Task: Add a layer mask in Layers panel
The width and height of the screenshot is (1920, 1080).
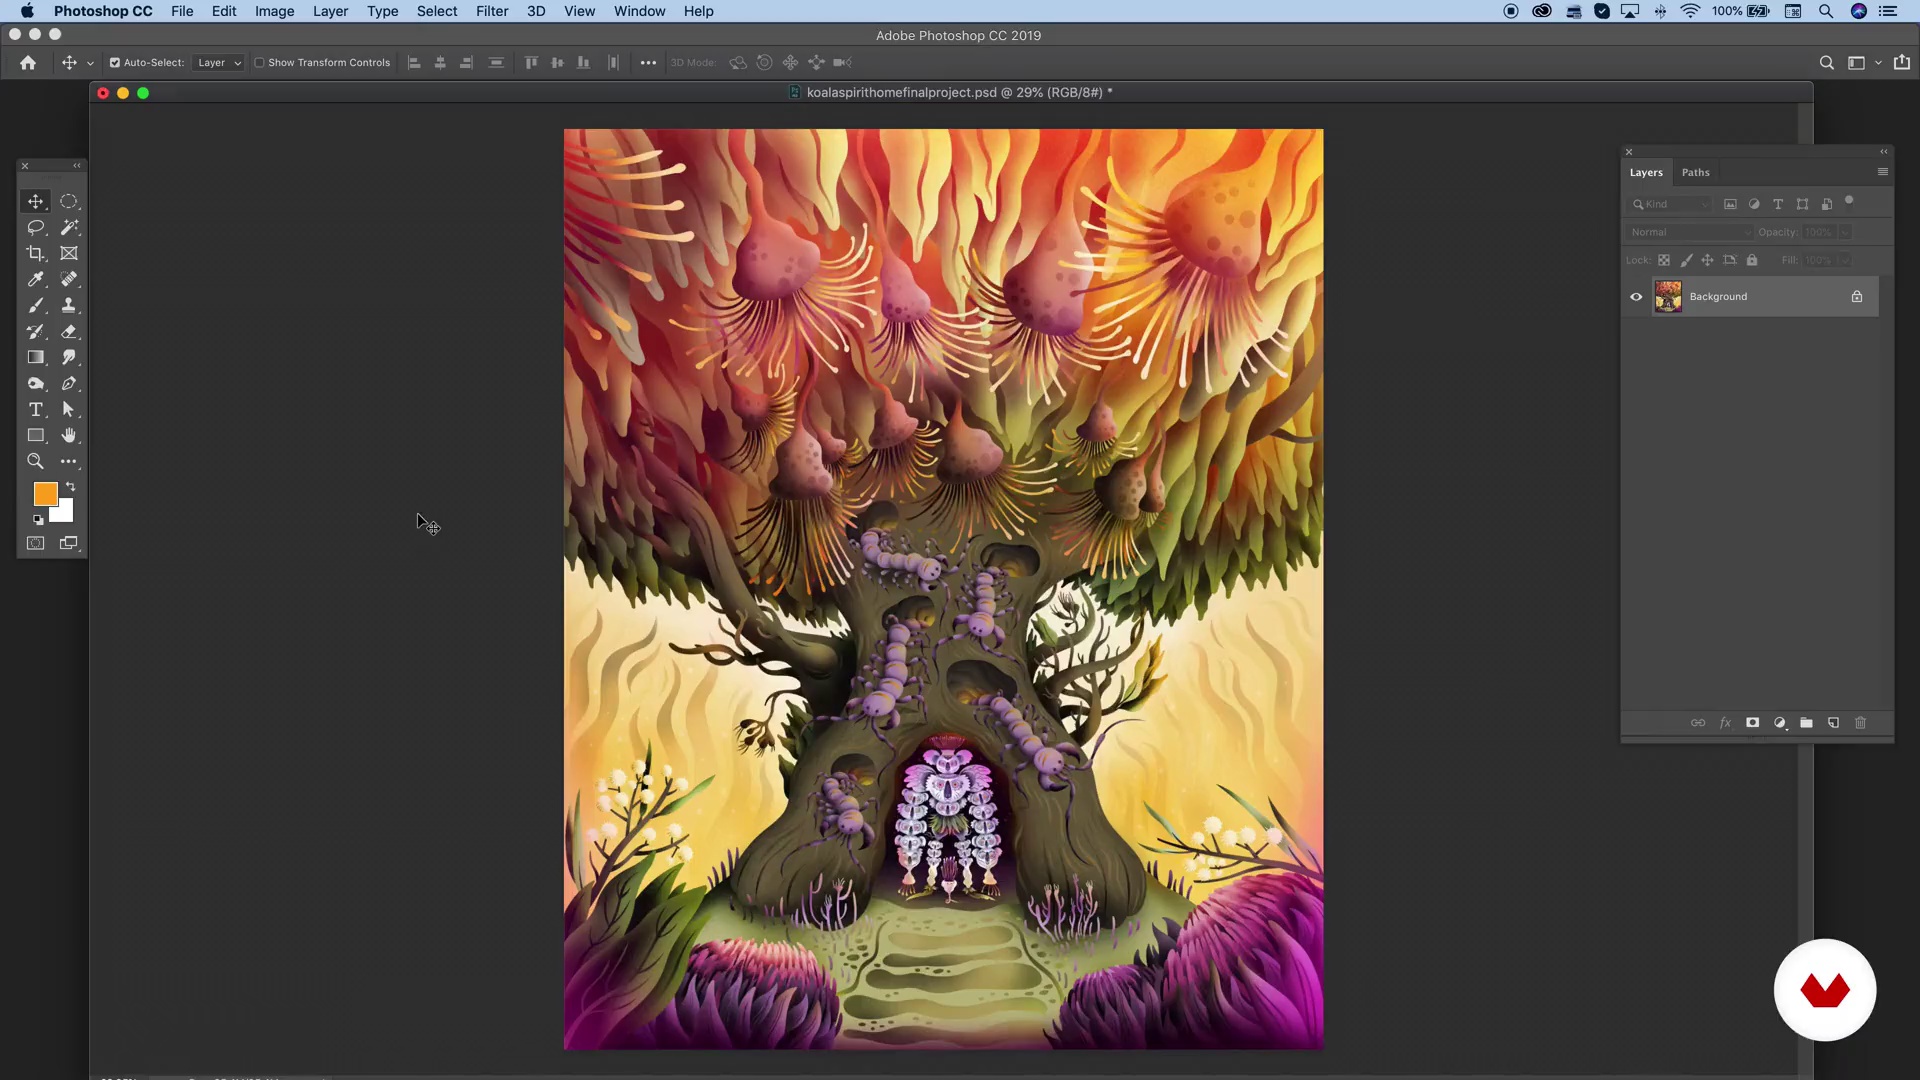Action: 1752,722
